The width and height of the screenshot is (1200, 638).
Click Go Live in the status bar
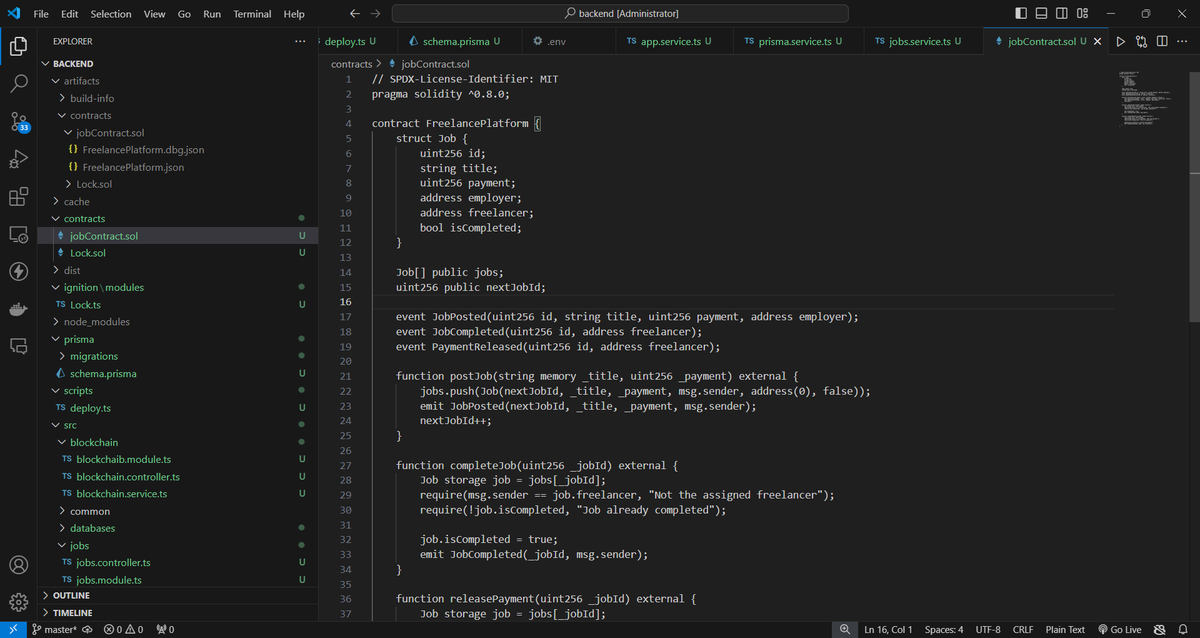pyautogui.click(x=1119, y=629)
